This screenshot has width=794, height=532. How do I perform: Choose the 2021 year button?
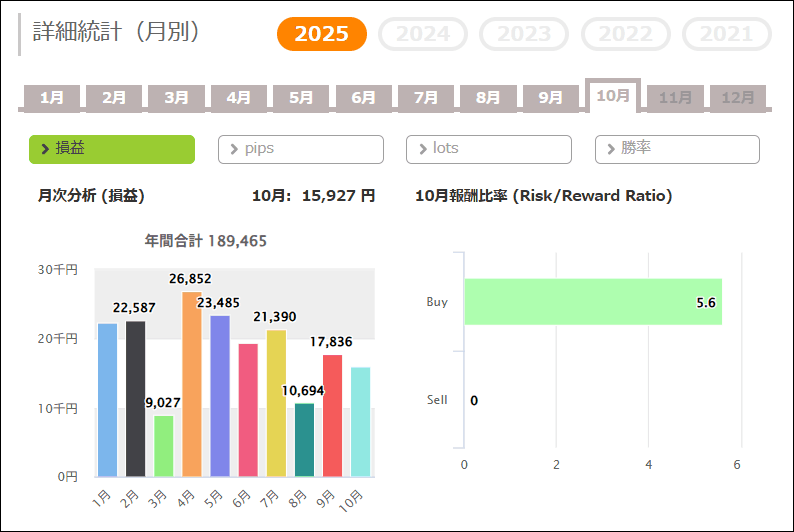coord(726,34)
